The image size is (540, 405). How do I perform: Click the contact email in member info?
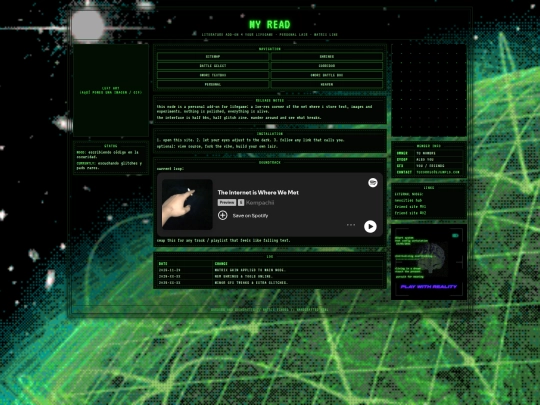pyautogui.click(x=438, y=172)
